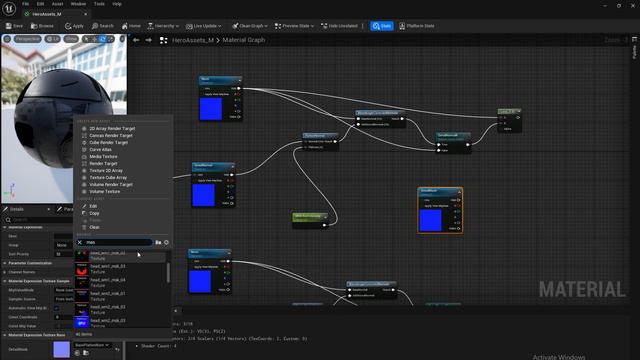This screenshot has height=360, width=640.
Task: Open the viewport Show dropdown
Action: click(x=71, y=39)
